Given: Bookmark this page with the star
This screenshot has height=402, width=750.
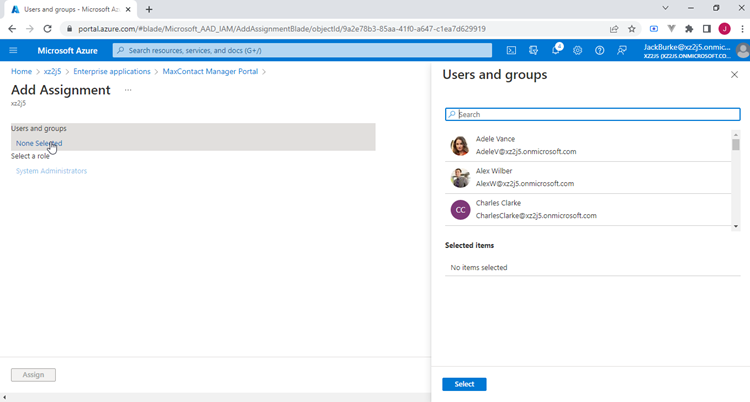Looking at the screenshot, I should point(632,29).
